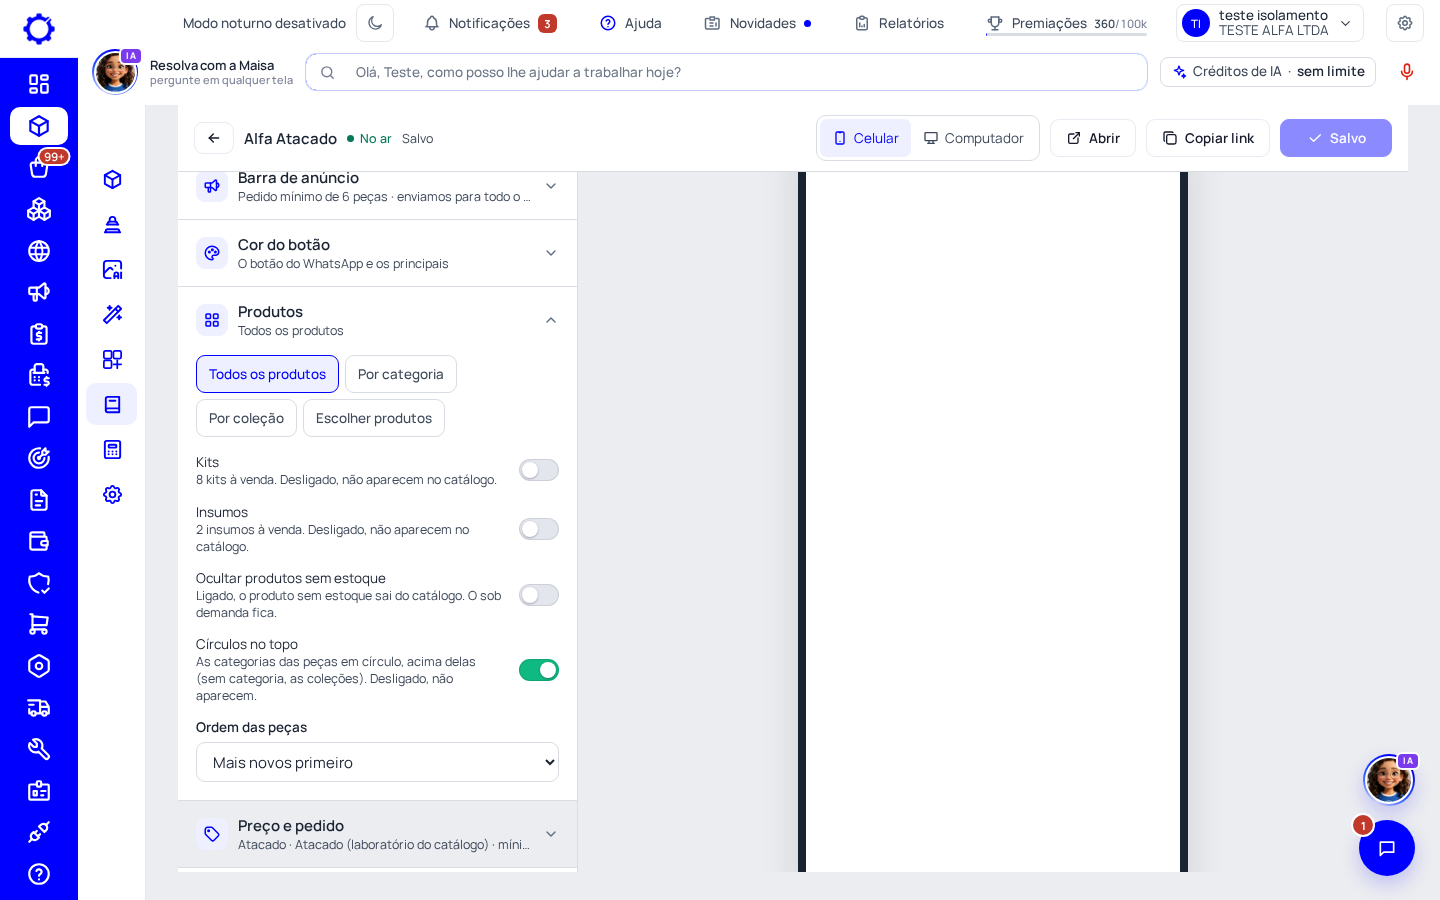
Task: Select Por categoria option
Action: pyautogui.click(x=401, y=374)
